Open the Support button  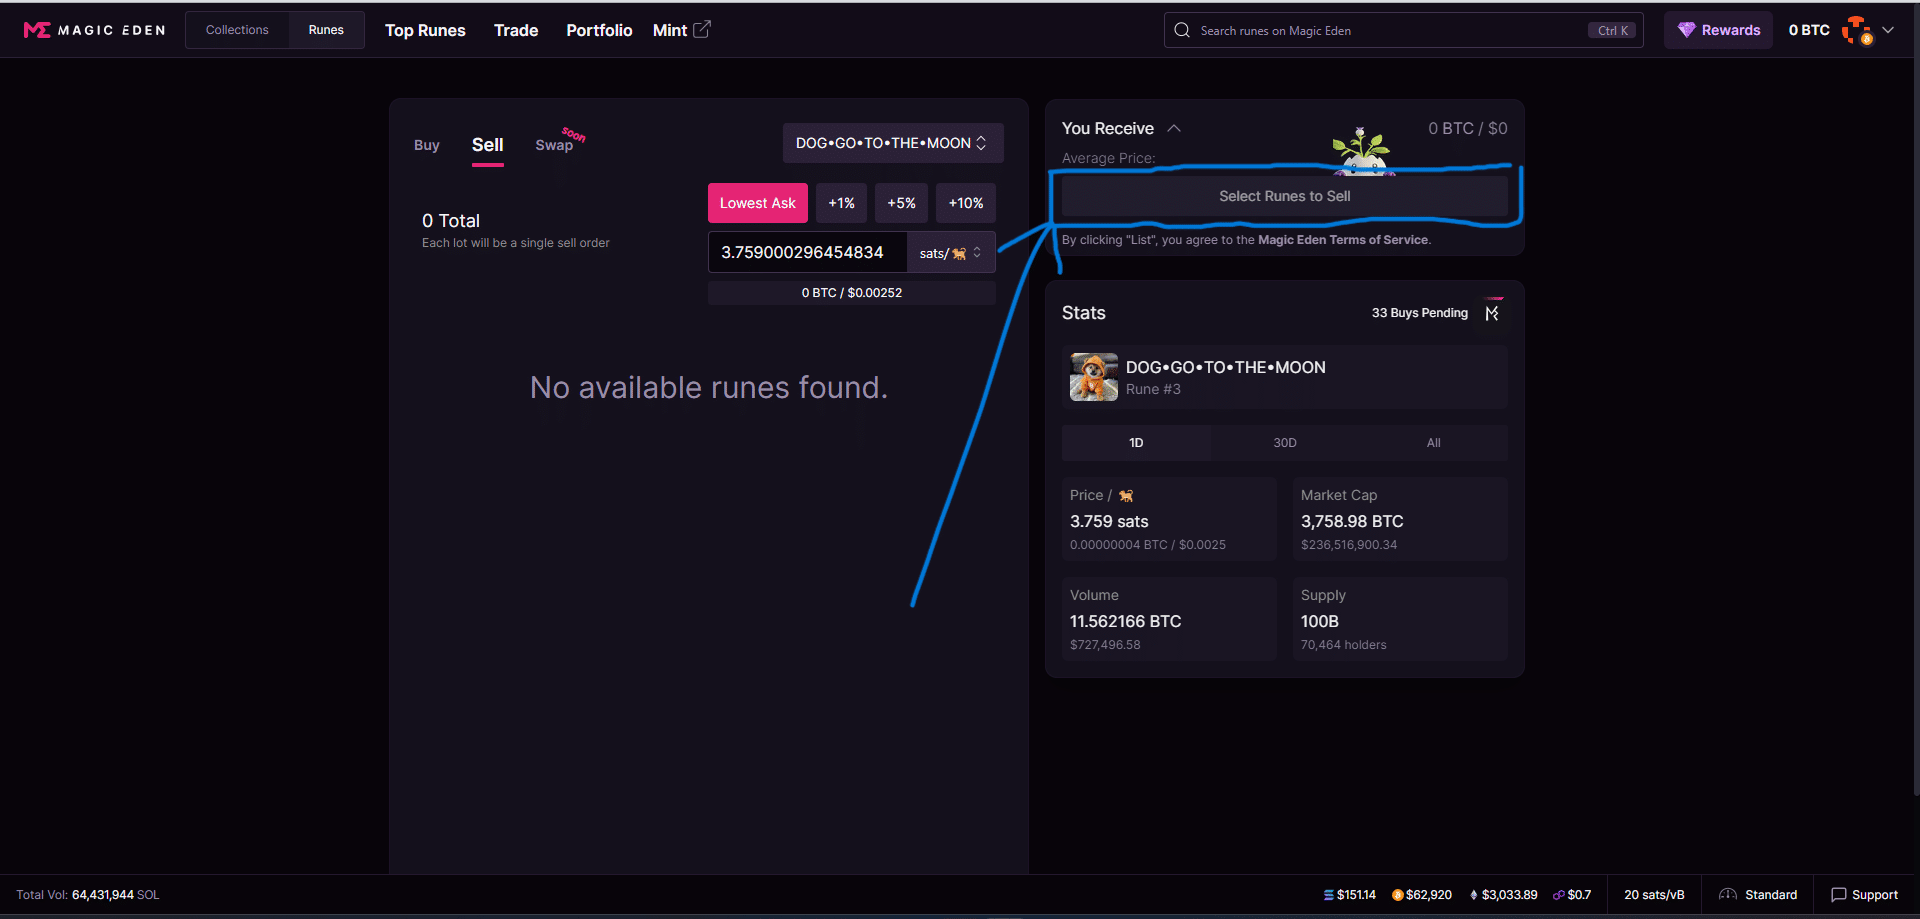click(x=1864, y=895)
